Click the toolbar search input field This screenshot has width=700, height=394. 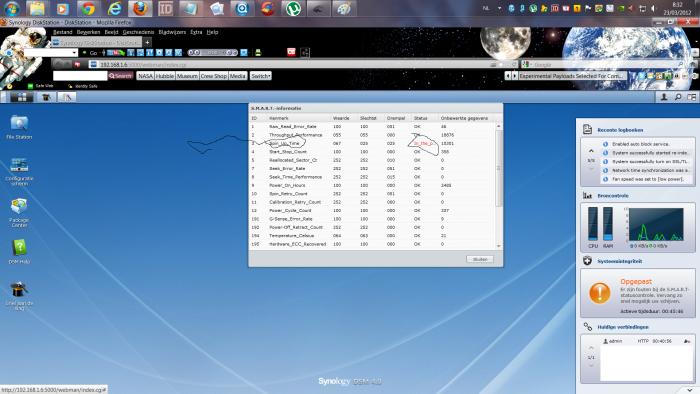pyautogui.click(x=80, y=76)
